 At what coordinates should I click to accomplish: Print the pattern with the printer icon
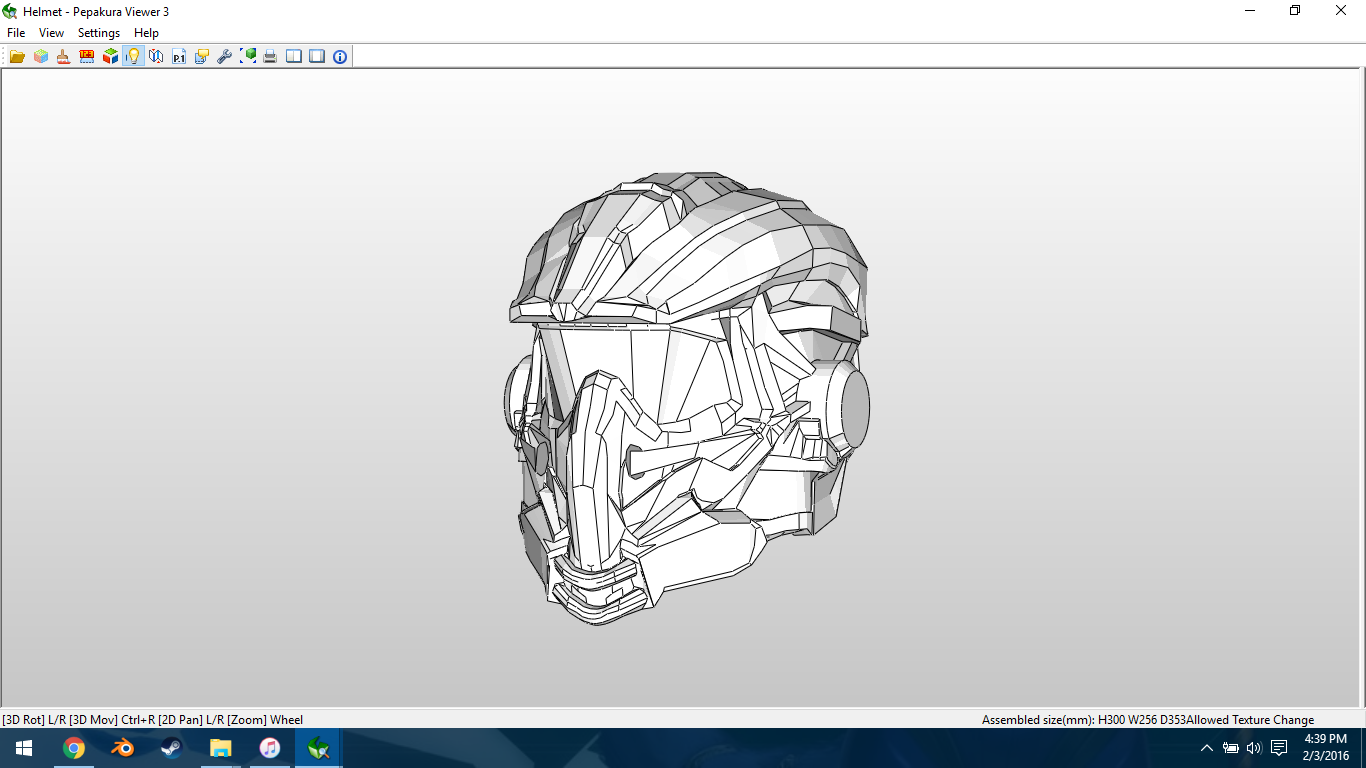click(x=270, y=57)
